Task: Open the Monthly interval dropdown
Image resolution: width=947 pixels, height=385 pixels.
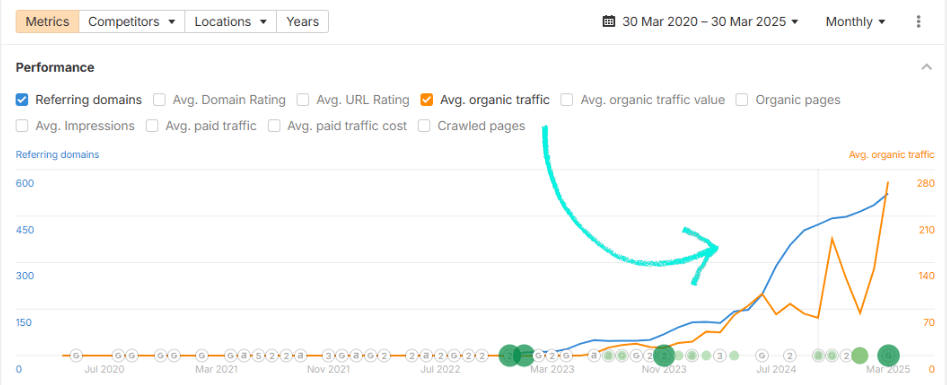Action: click(855, 22)
